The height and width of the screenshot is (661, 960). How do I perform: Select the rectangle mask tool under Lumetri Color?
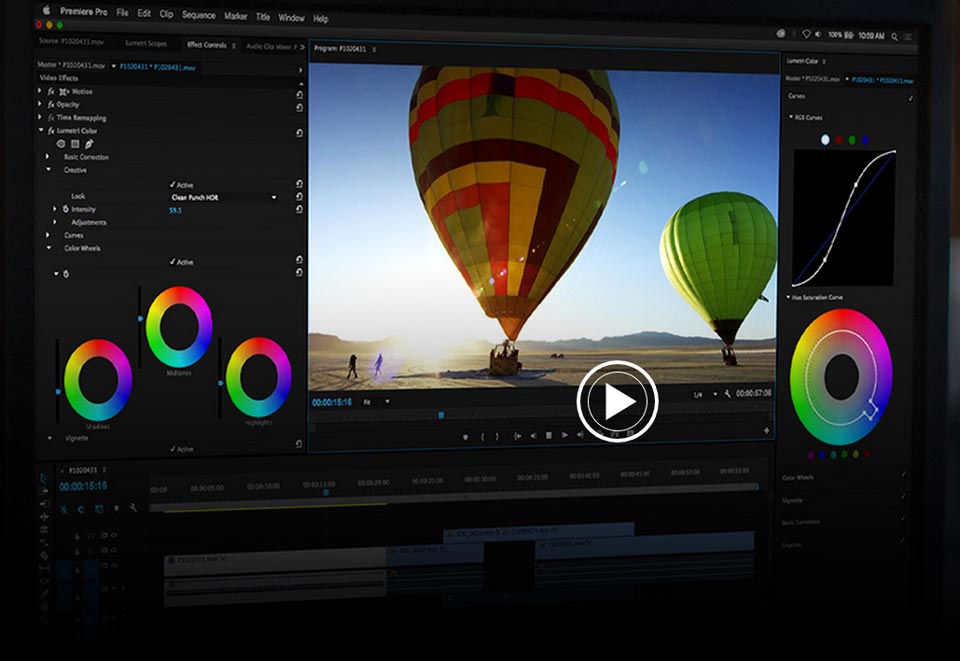75,144
